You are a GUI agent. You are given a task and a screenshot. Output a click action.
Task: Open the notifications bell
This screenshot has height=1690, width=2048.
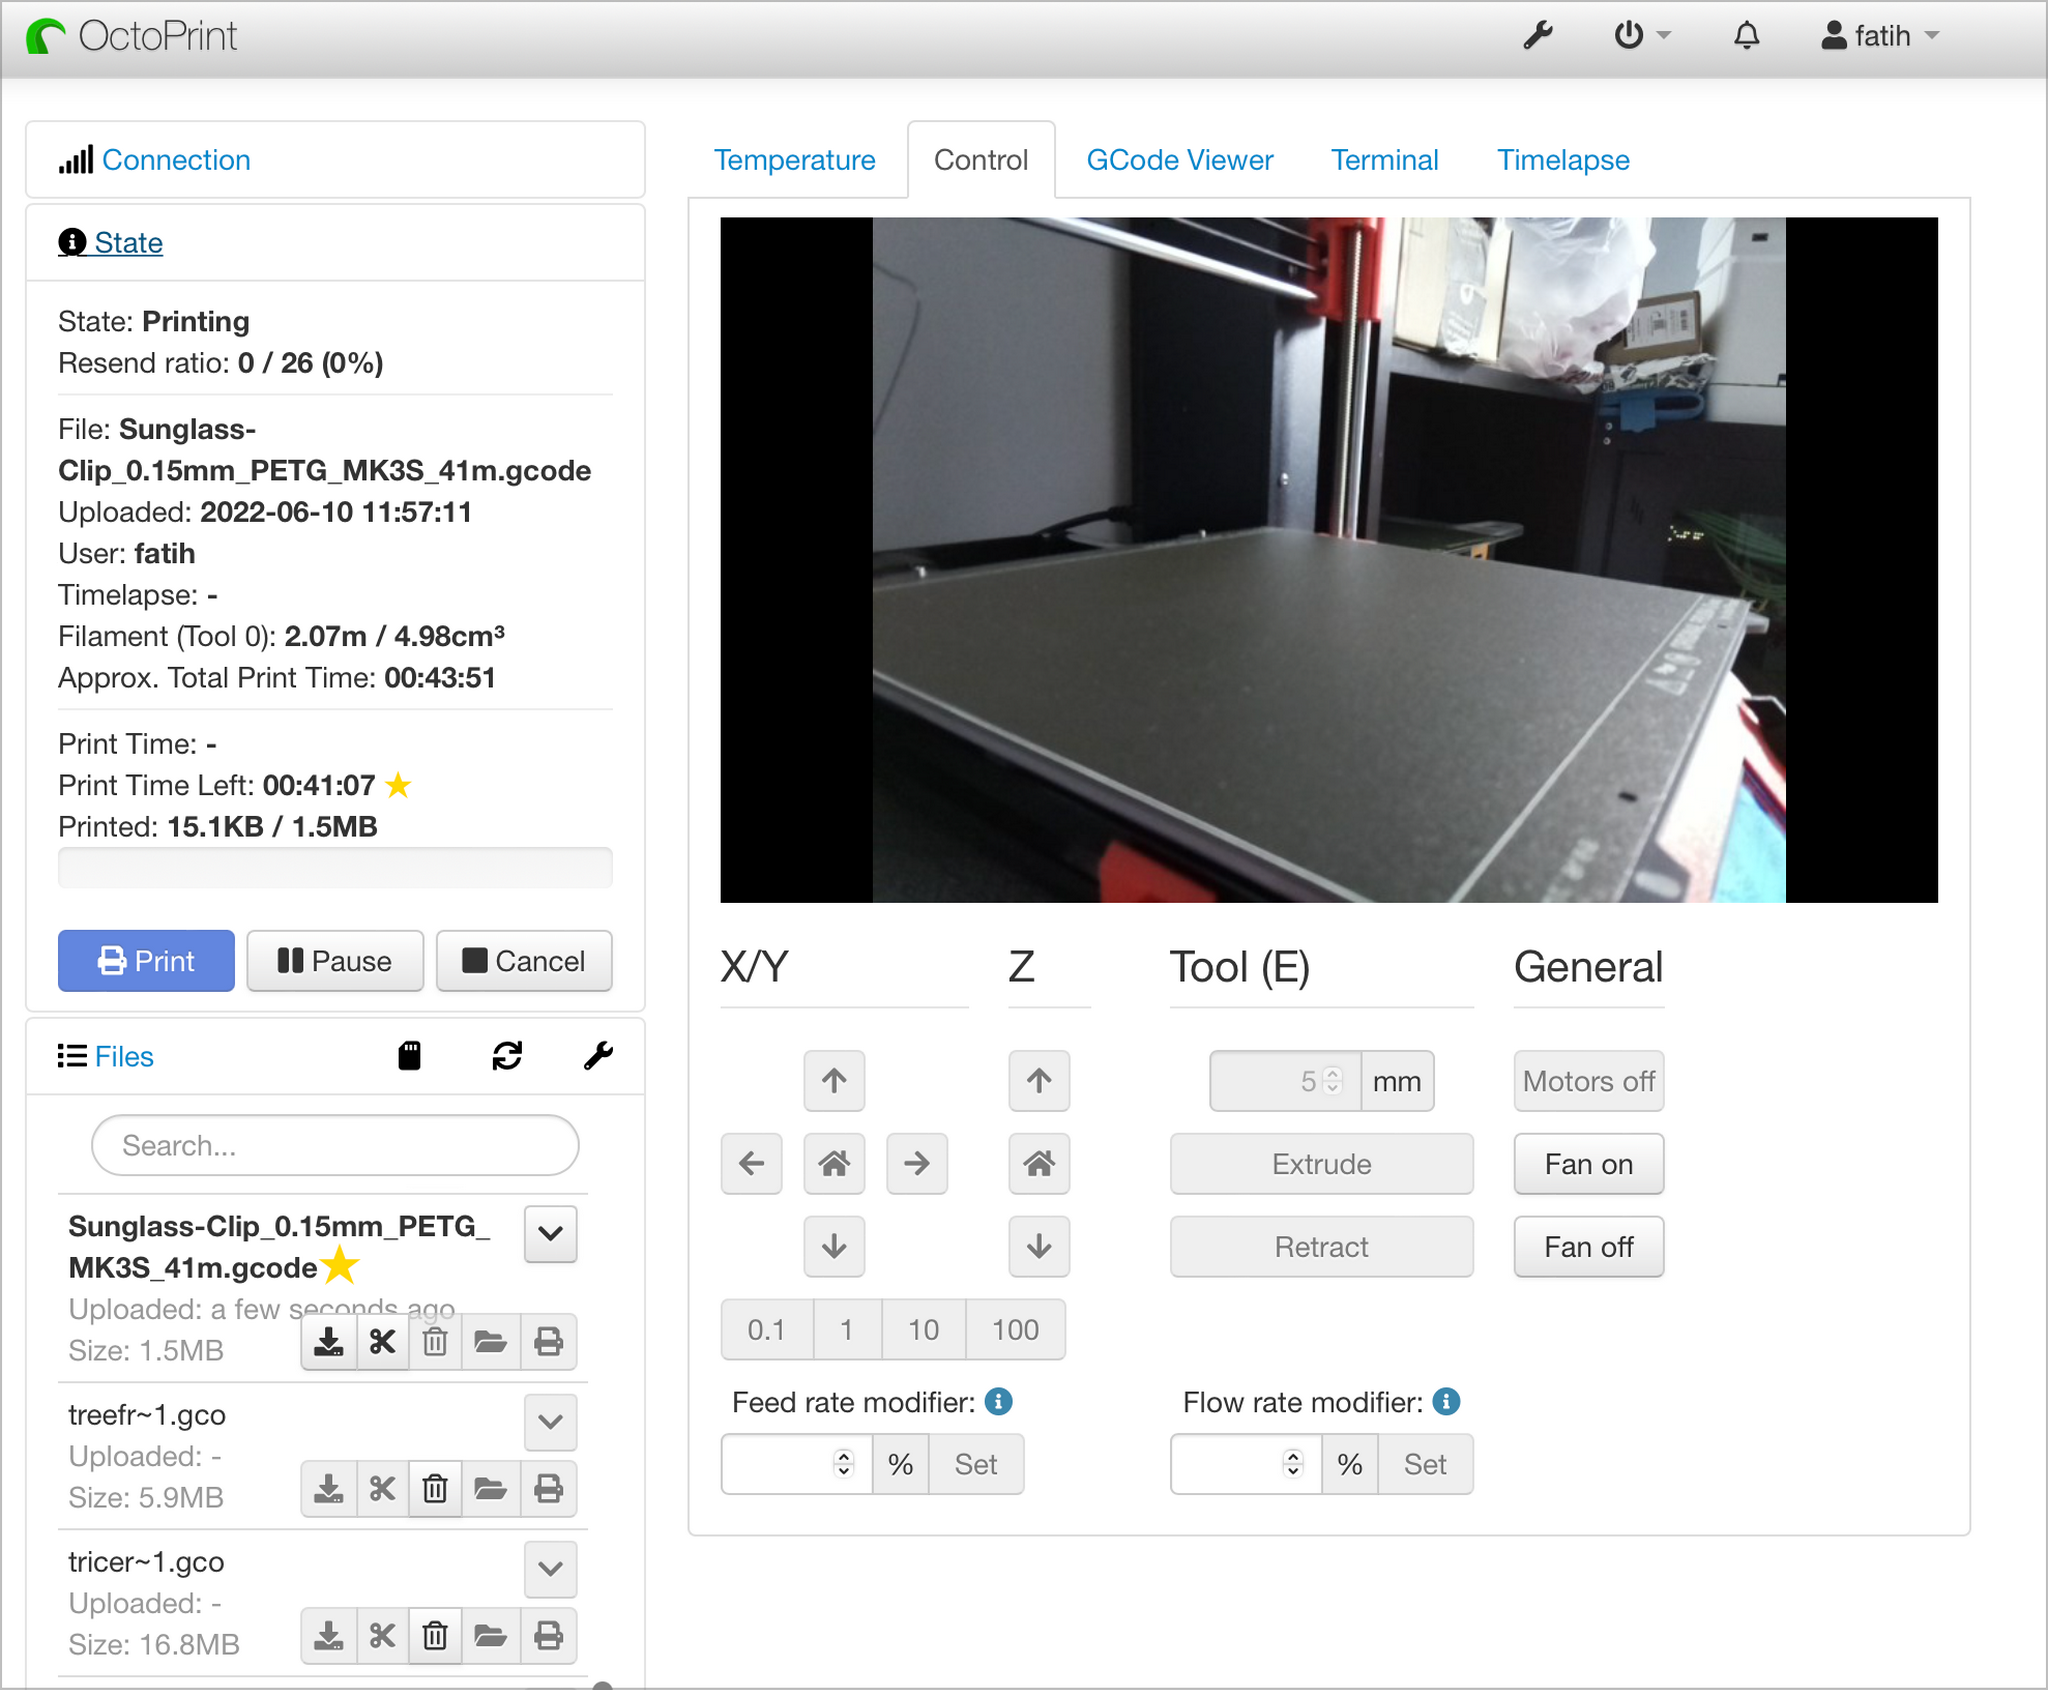coord(1746,36)
